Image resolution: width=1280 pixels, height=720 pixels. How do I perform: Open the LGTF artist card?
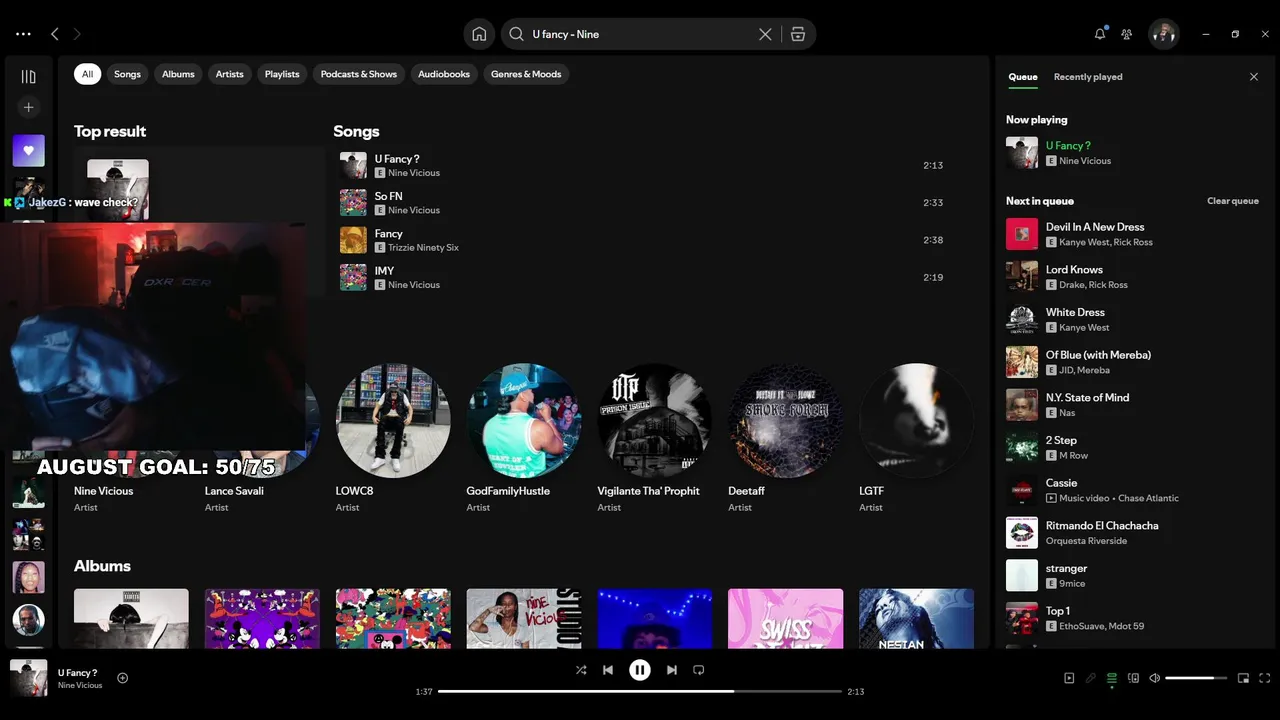pyautogui.click(x=916, y=440)
